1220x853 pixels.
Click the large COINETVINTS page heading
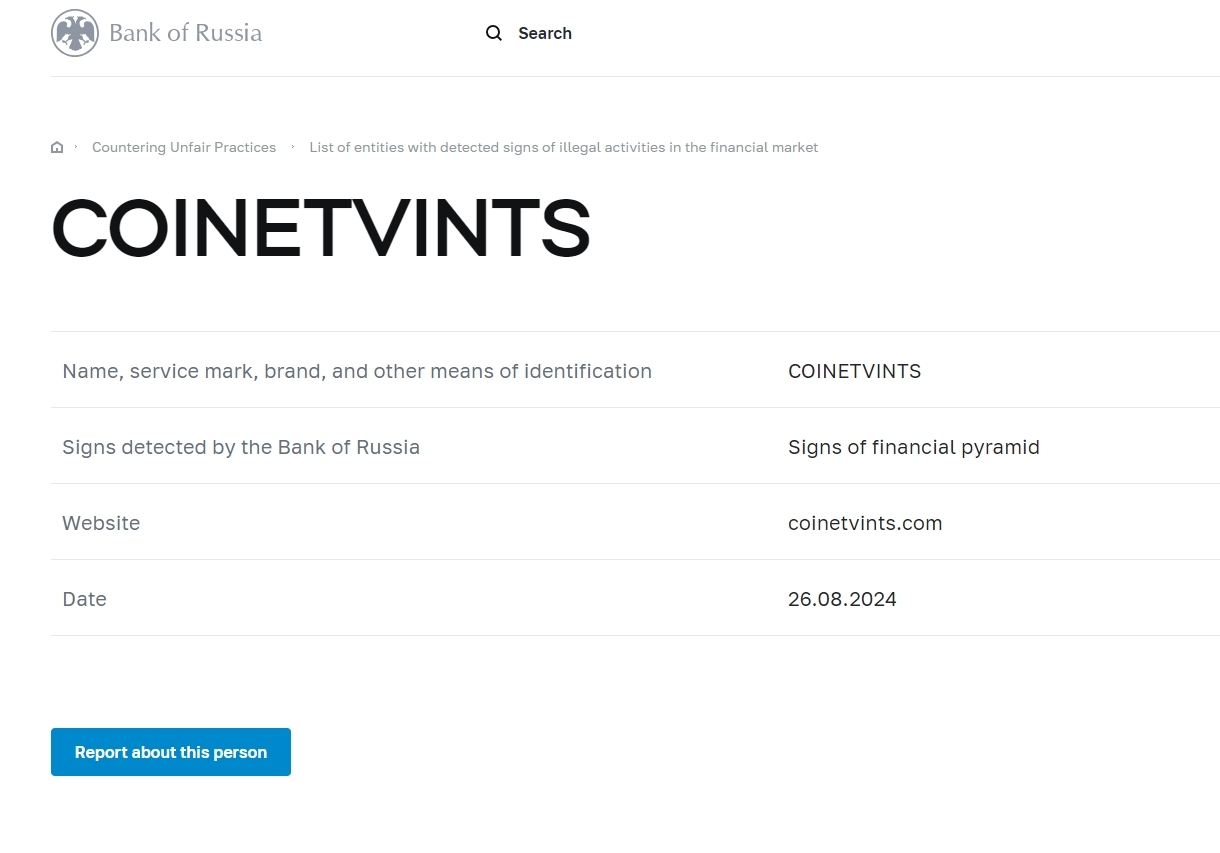pos(320,228)
